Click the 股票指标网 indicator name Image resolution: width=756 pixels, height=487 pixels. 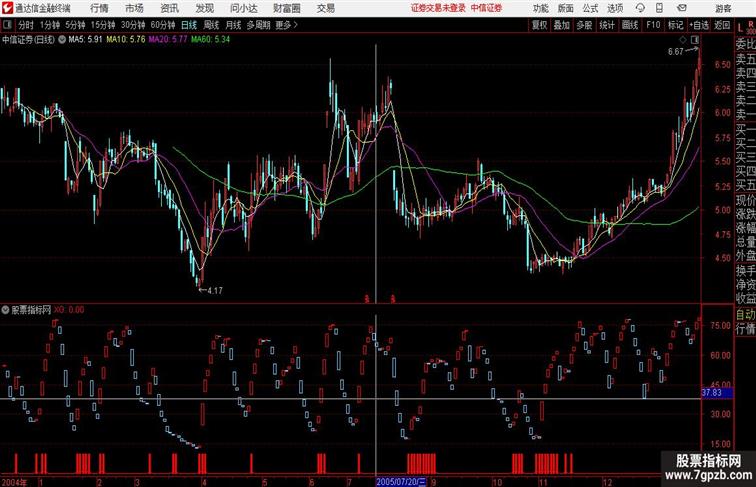[x=31, y=310]
